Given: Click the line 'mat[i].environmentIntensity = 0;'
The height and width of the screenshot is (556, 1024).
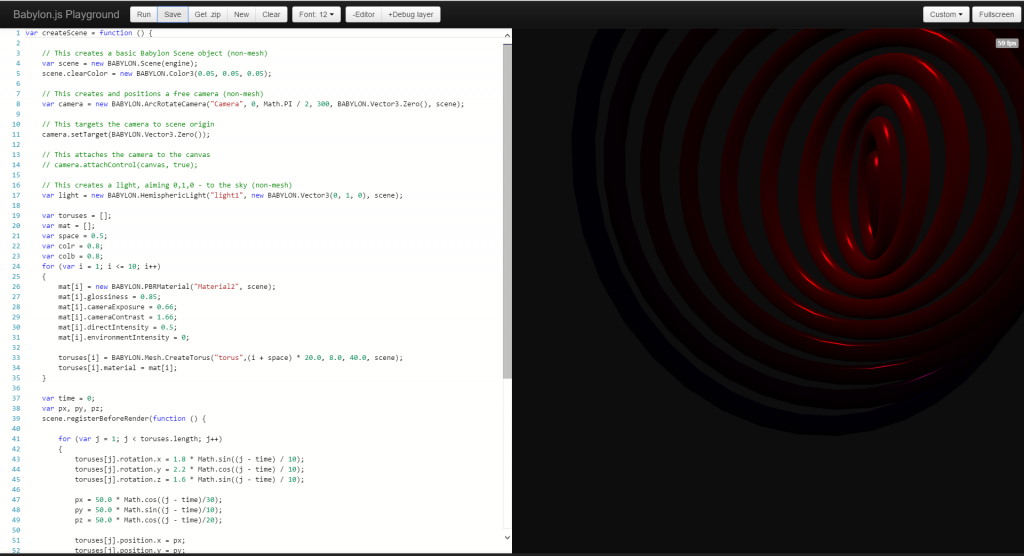Looking at the screenshot, I should click(123, 338).
